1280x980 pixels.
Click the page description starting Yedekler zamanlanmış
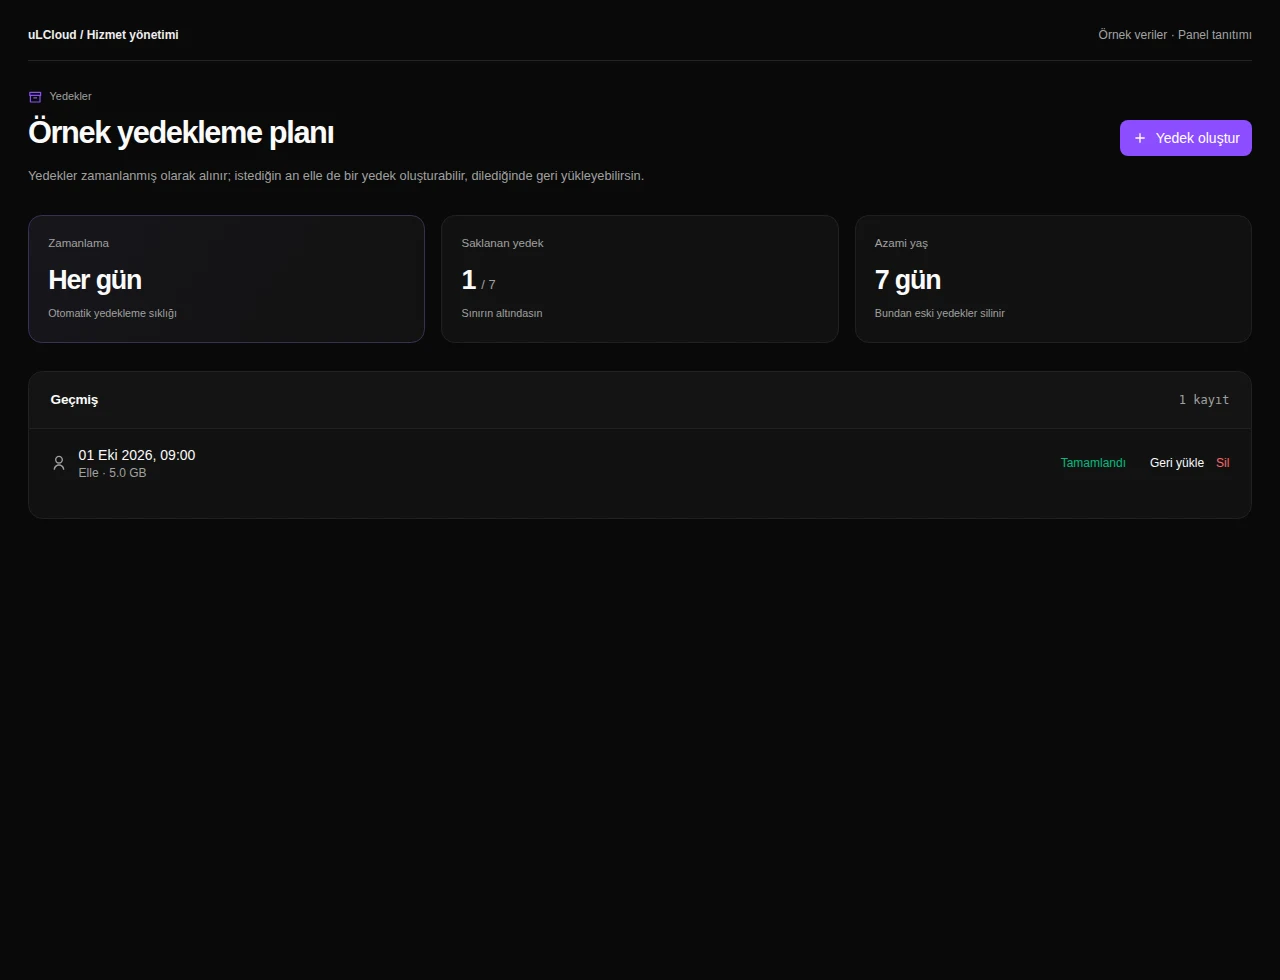[x=336, y=176]
